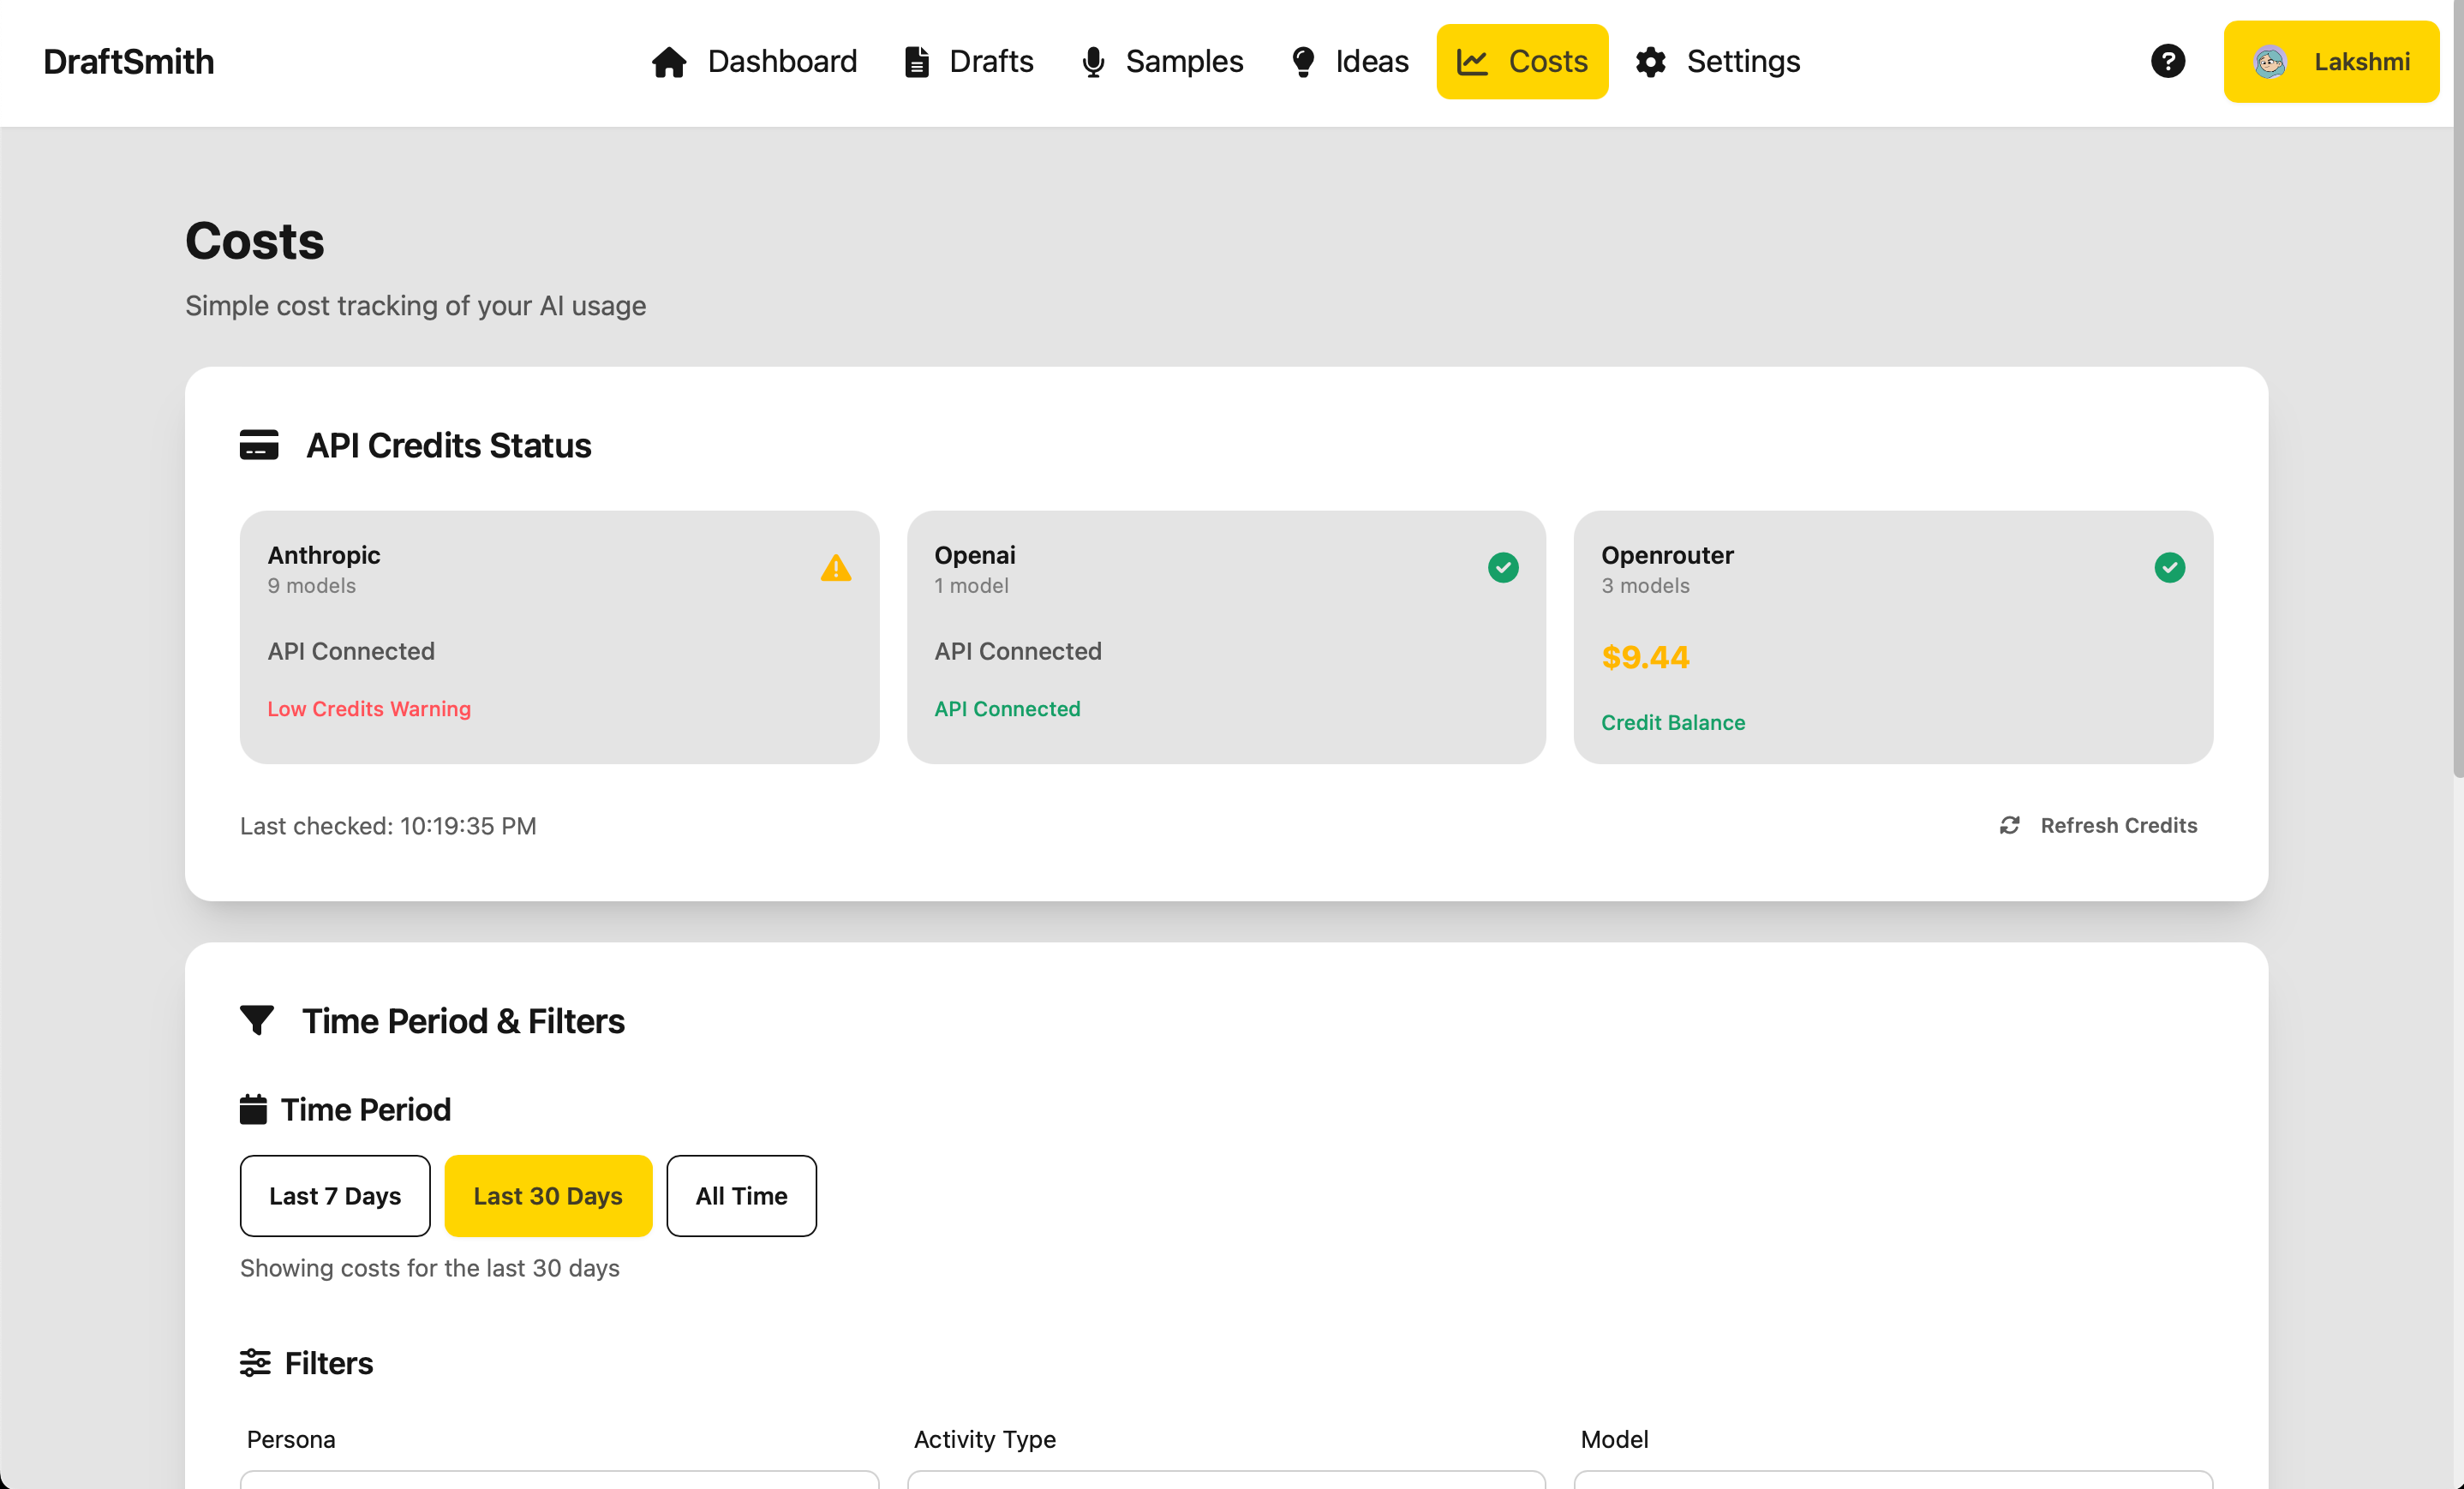Viewport: 2464px width, 1489px height.
Task: Click the Dashboard home icon
Action: click(669, 62)
